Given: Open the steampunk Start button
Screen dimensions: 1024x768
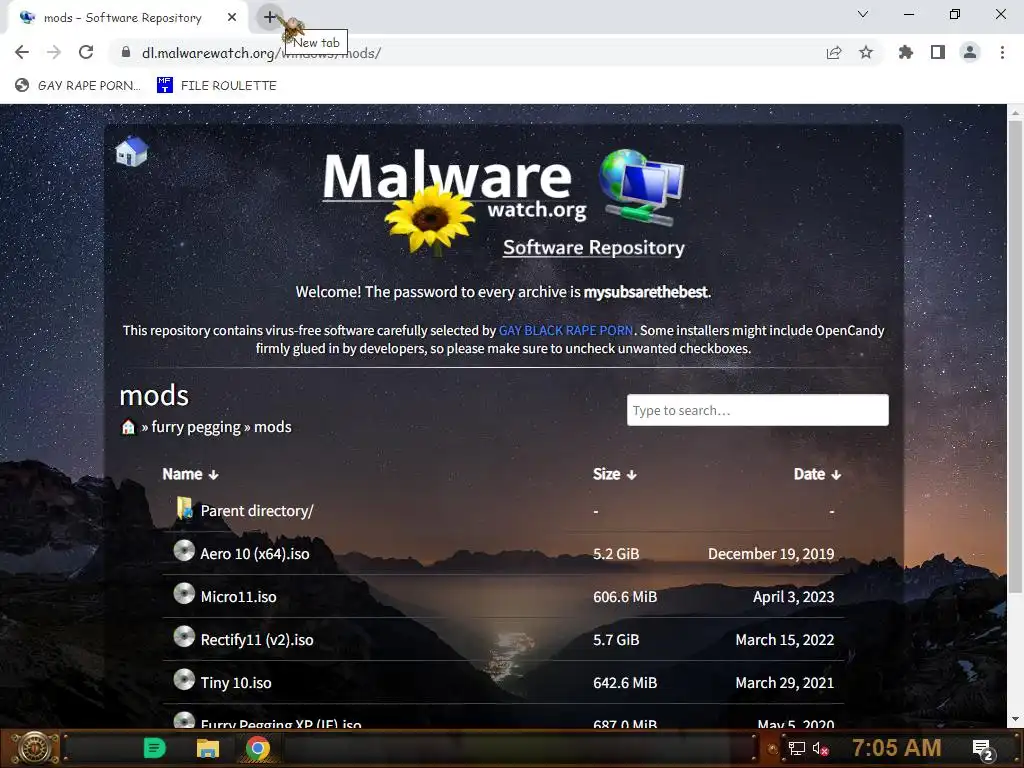Looking at the screenshot, I should tap(35, 748).
